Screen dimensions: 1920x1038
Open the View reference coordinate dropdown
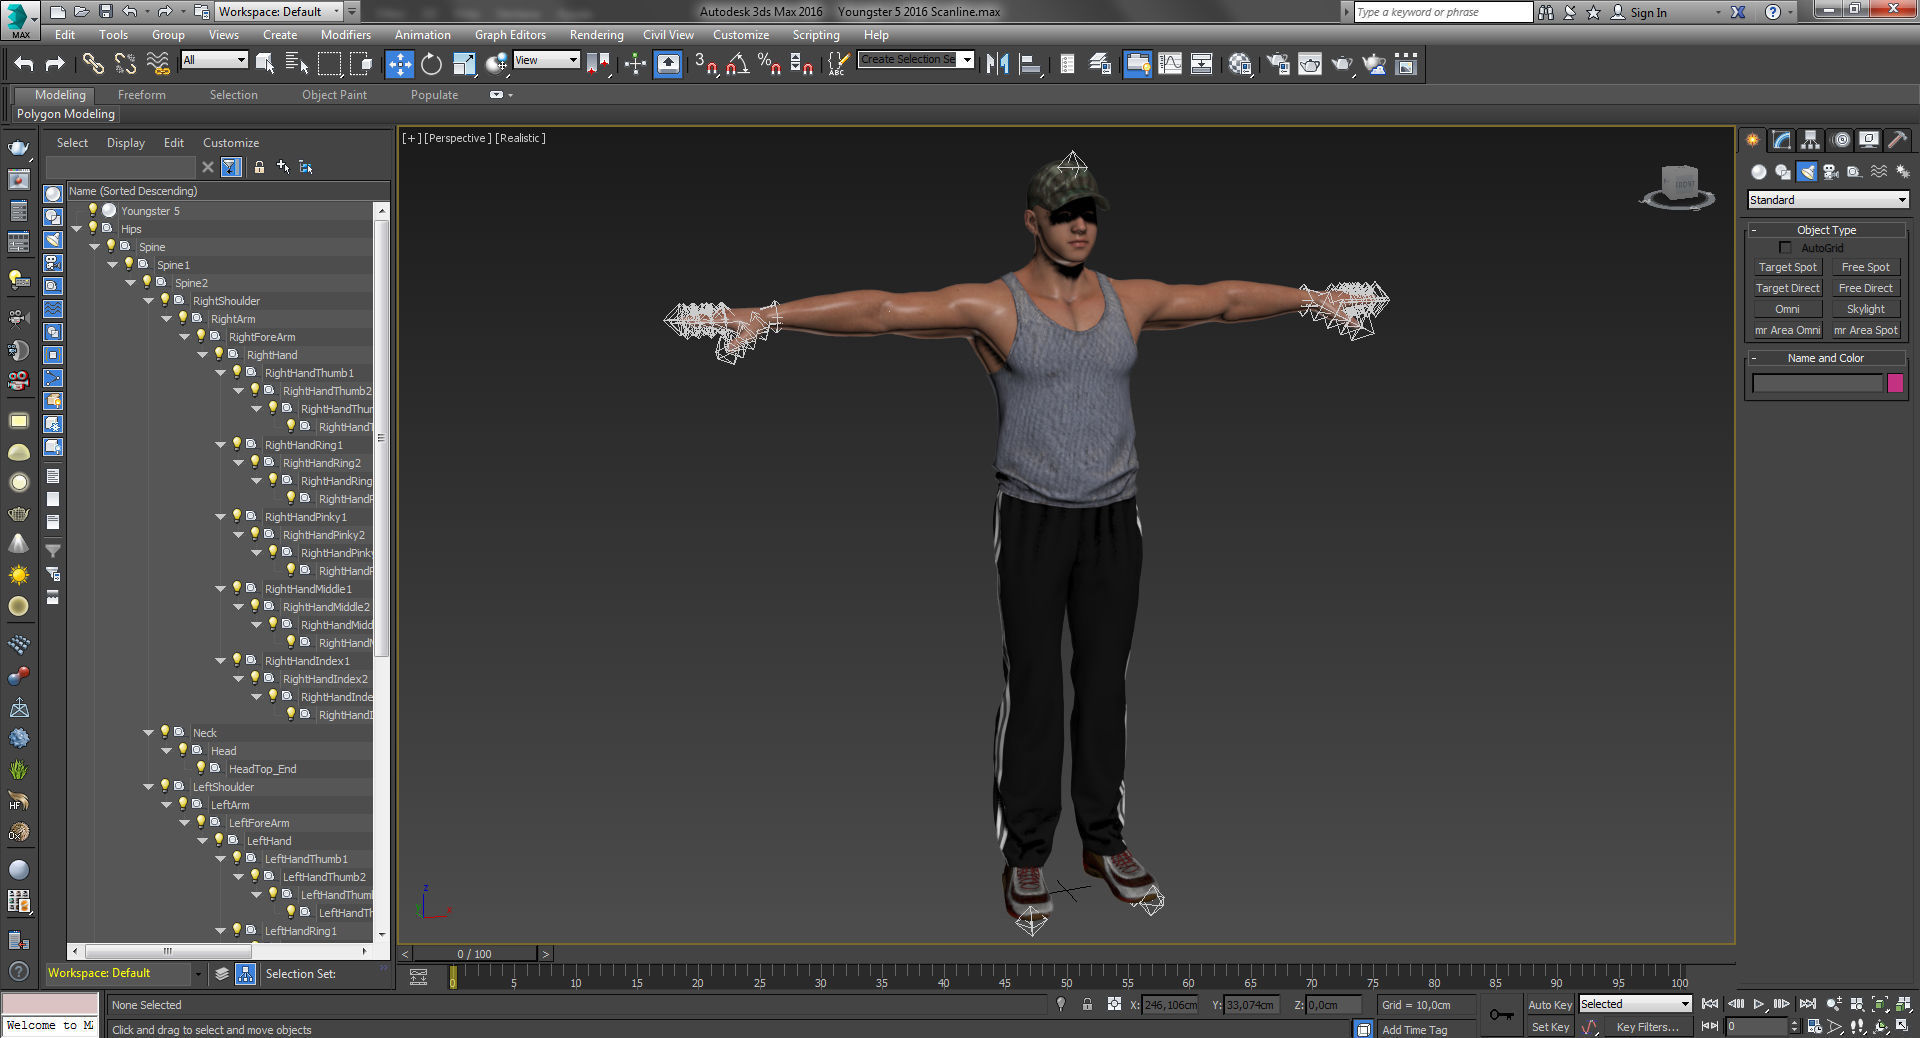pyautogui.click(x=546, y=60)
